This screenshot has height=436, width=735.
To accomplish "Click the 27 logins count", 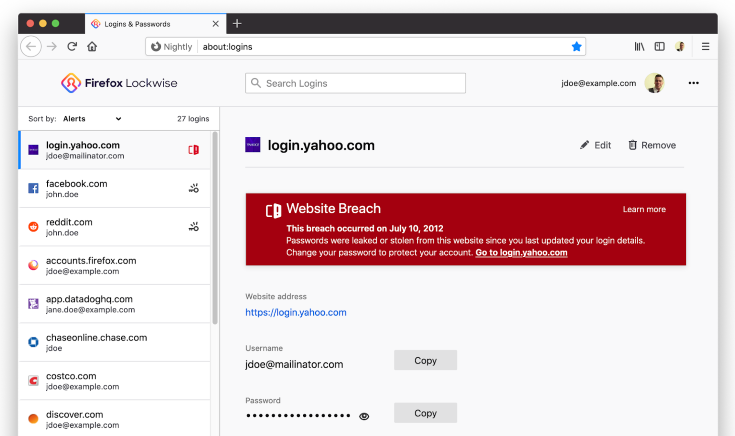I will (193, 119).
